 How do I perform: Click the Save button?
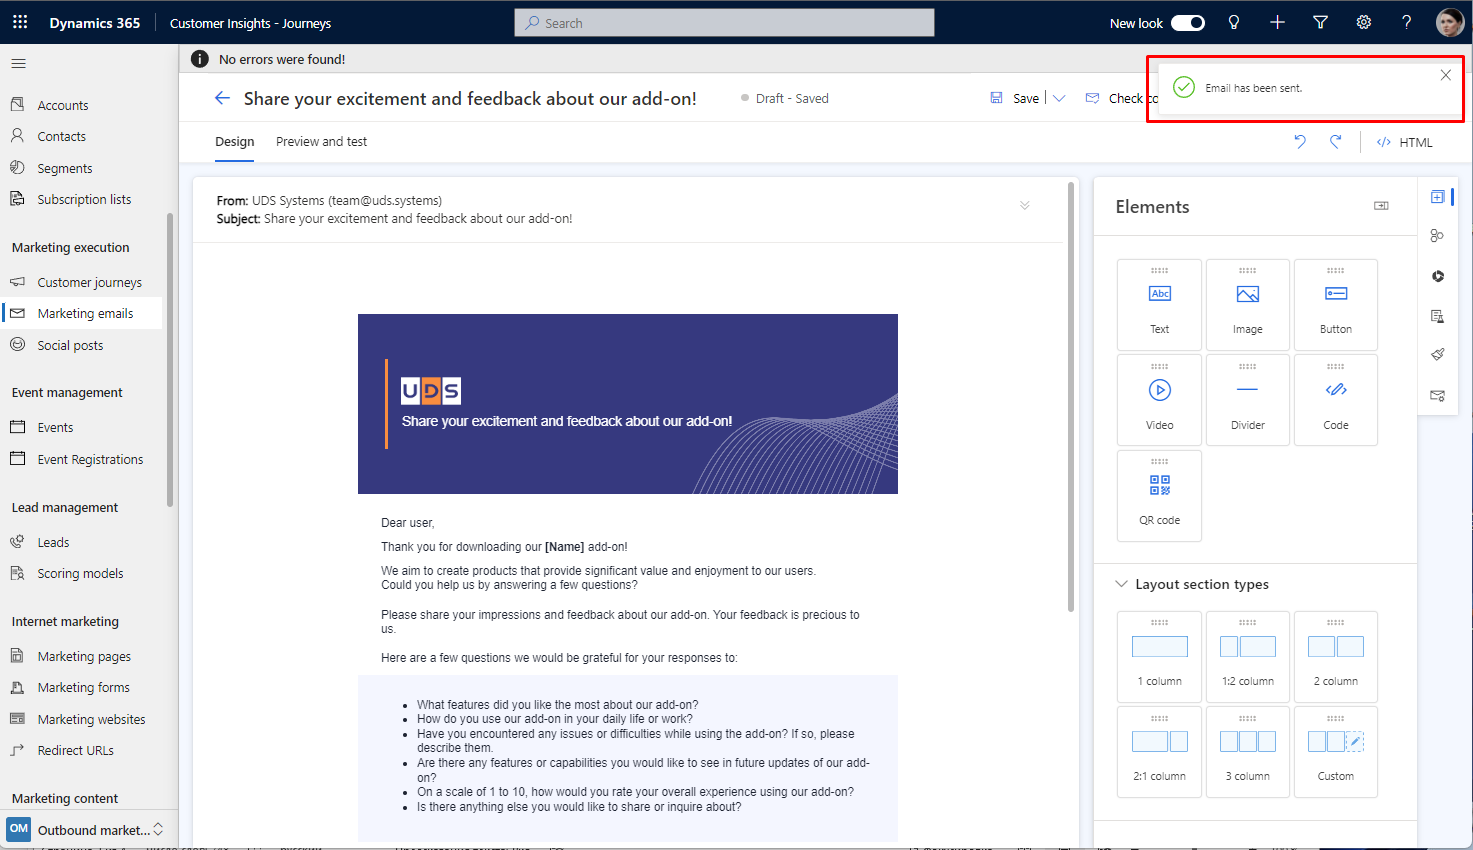[1014, 98]
